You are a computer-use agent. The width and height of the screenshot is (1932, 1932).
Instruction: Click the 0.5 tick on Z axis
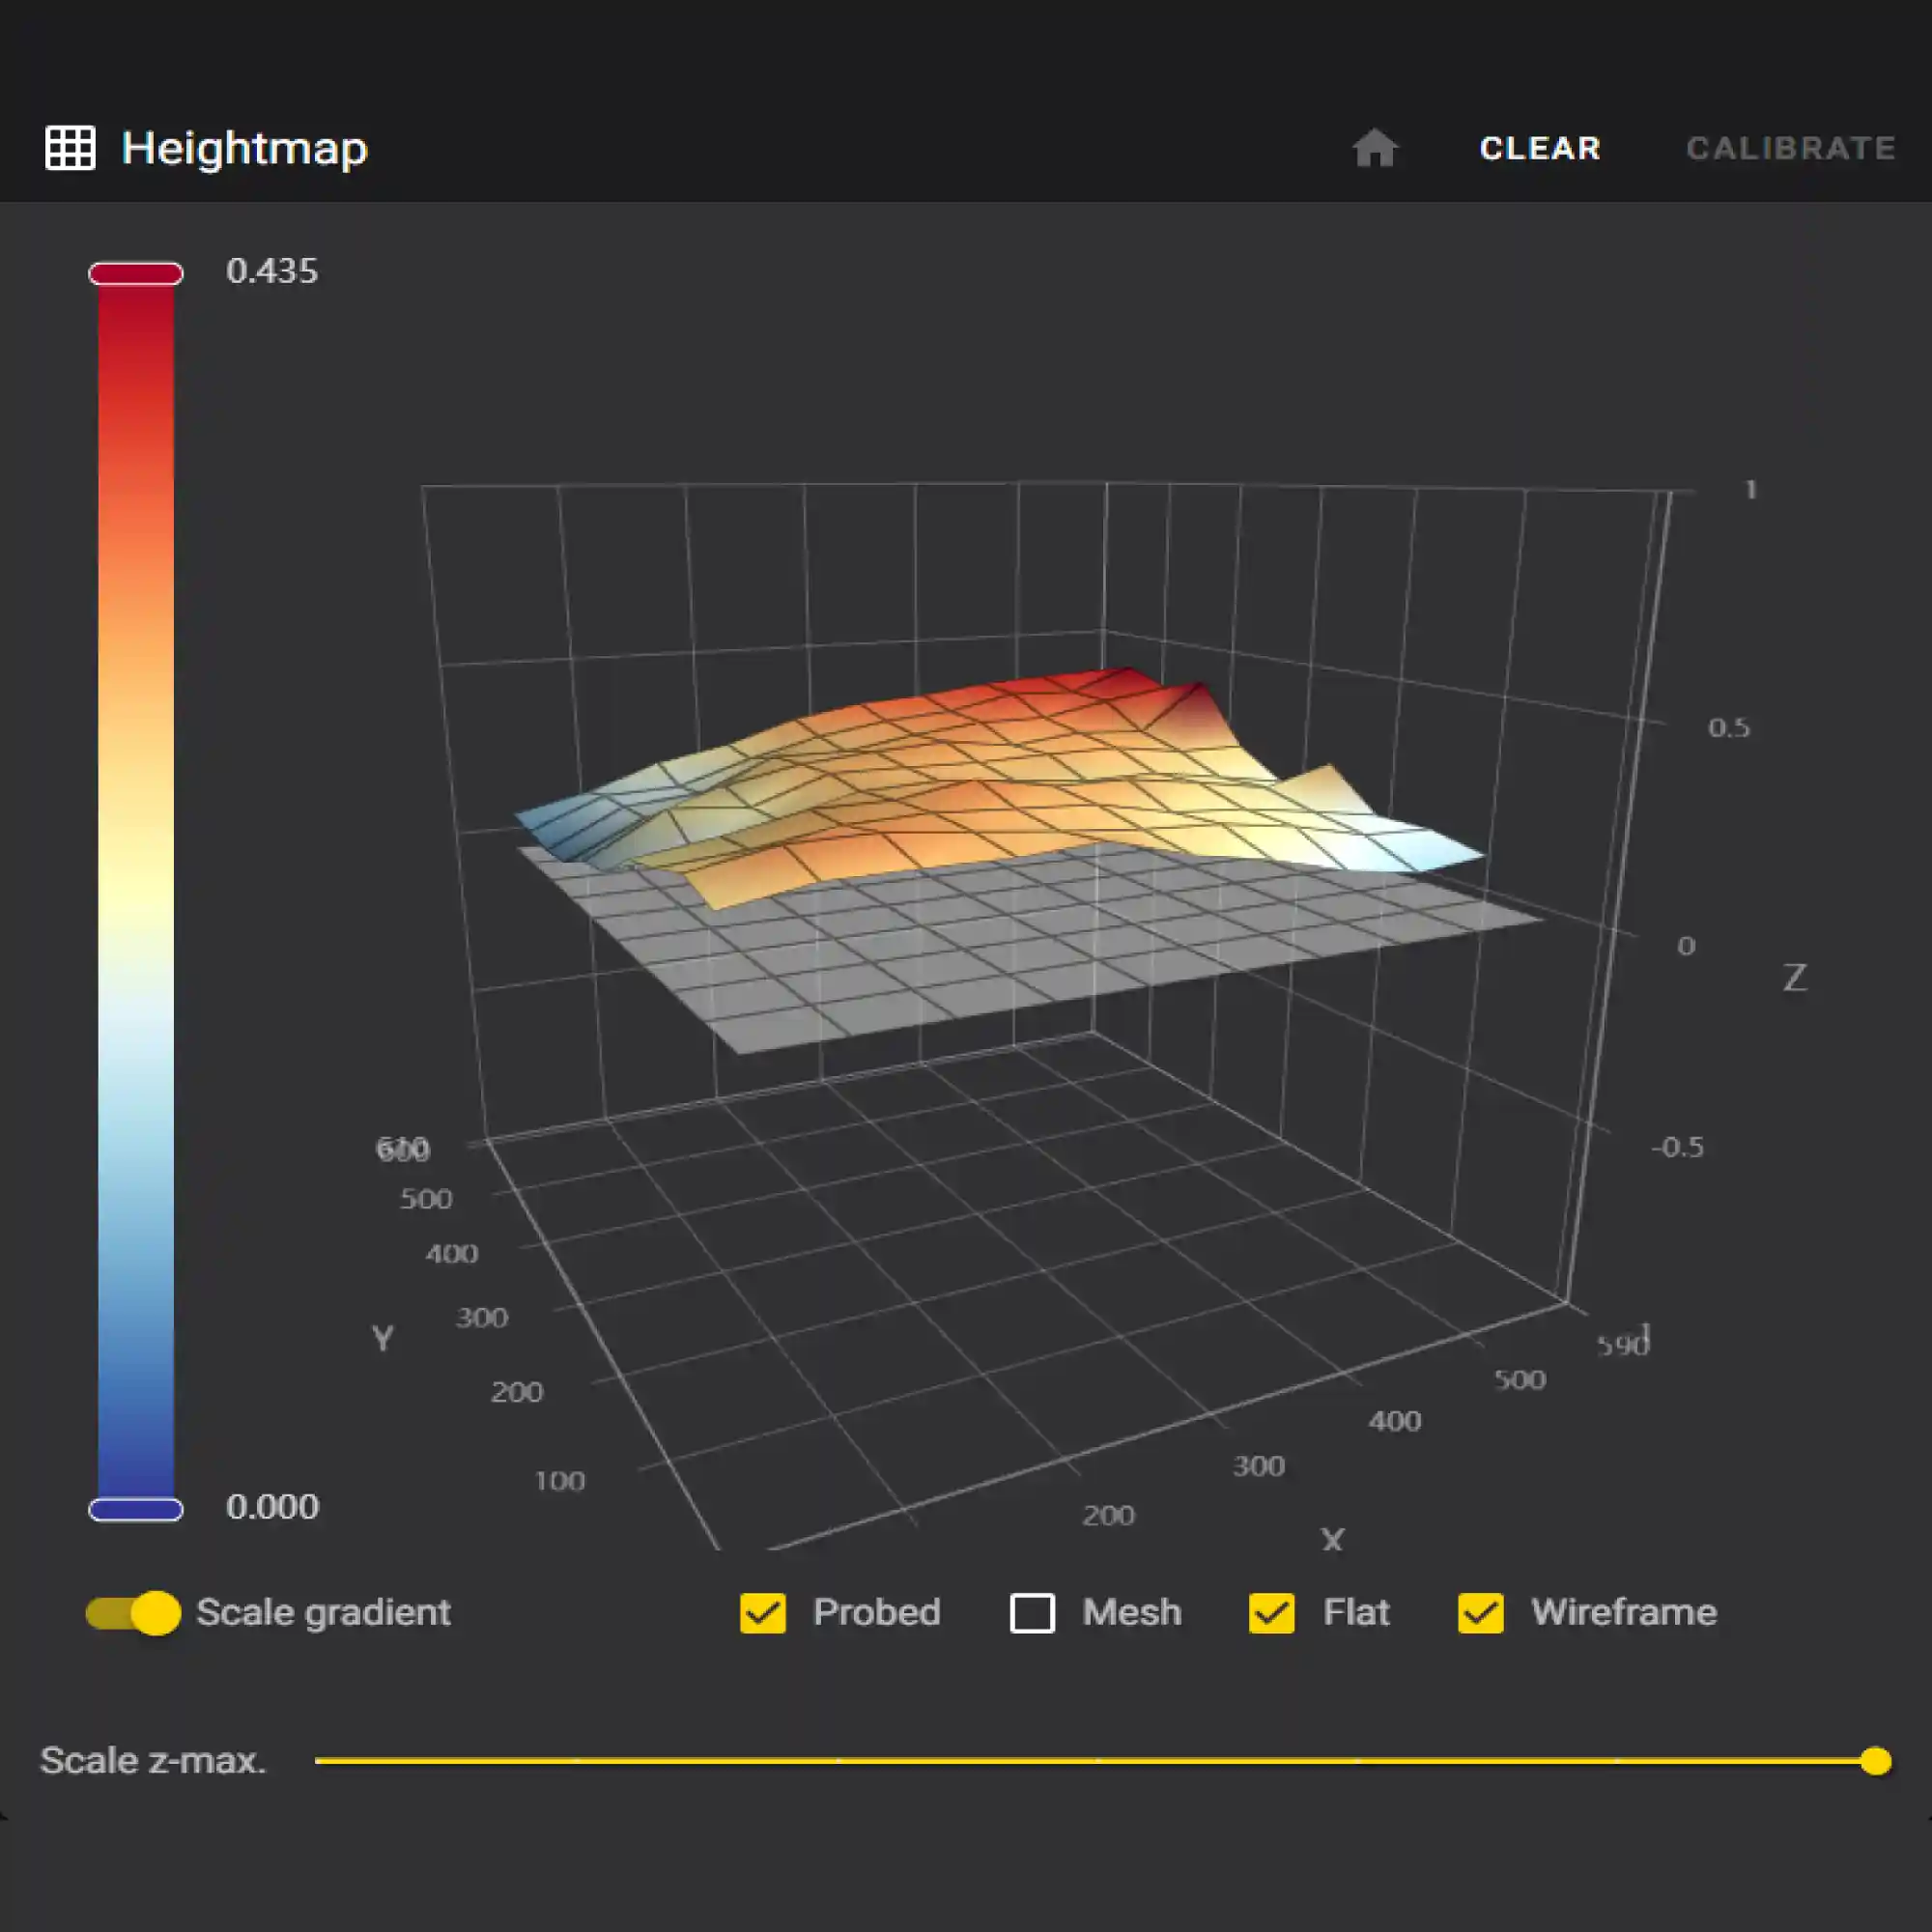(x=1729, y=728)
